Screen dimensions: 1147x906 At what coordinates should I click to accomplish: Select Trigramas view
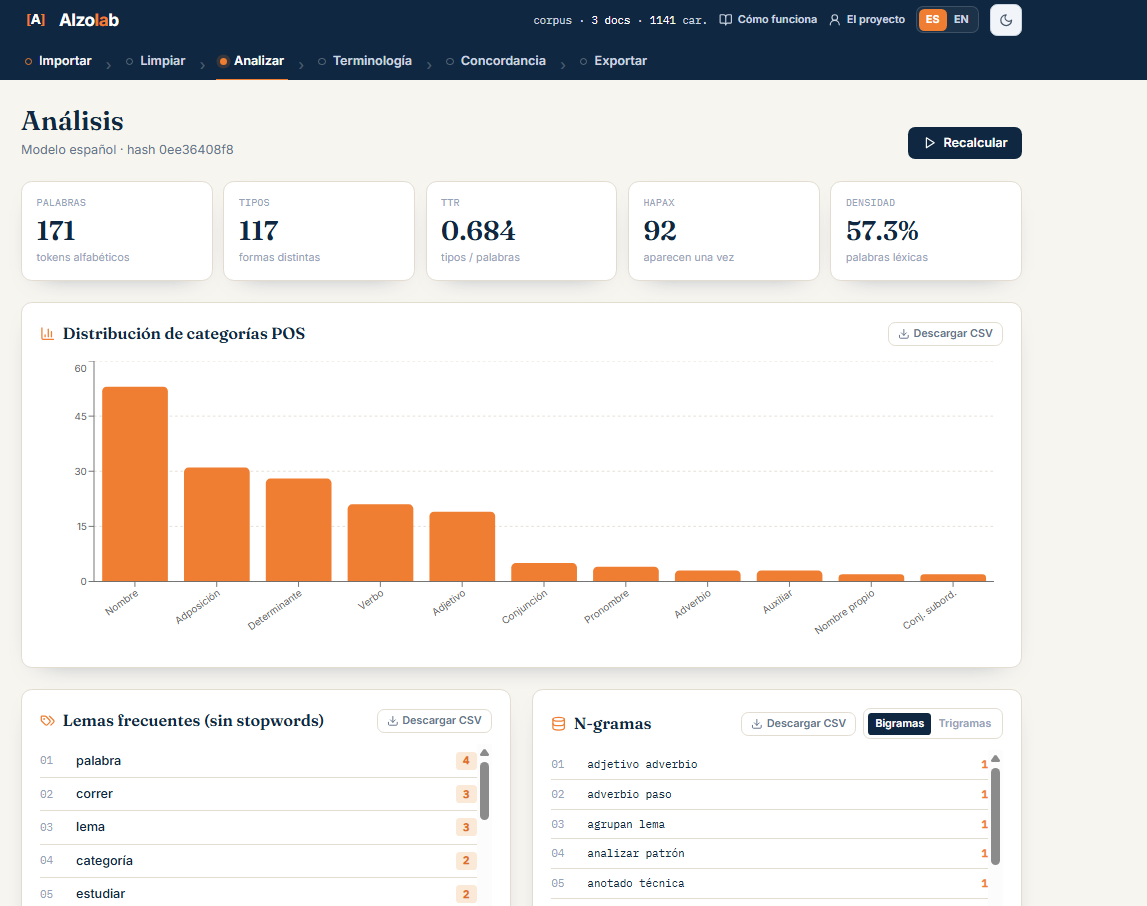(x=964, y=723)
